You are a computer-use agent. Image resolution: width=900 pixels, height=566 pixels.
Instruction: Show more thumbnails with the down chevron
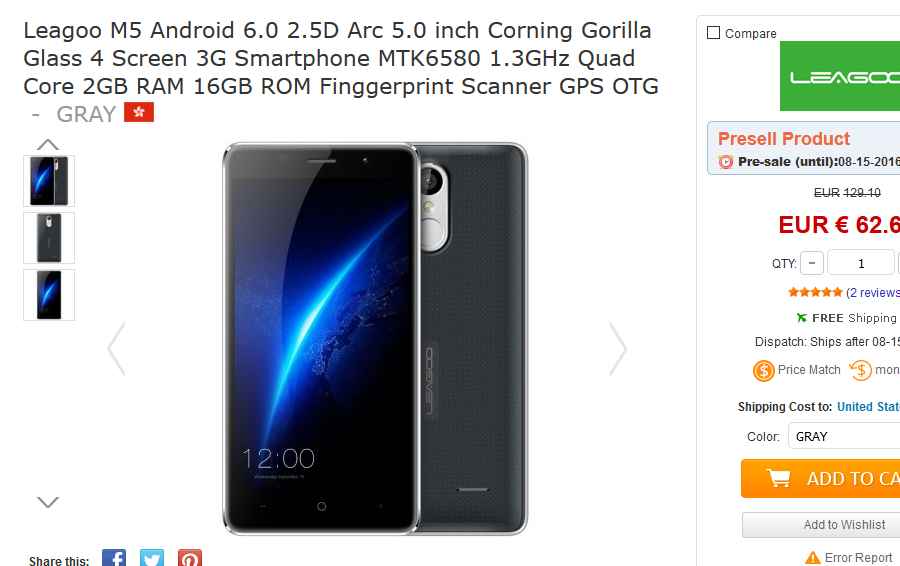(48, 502)
